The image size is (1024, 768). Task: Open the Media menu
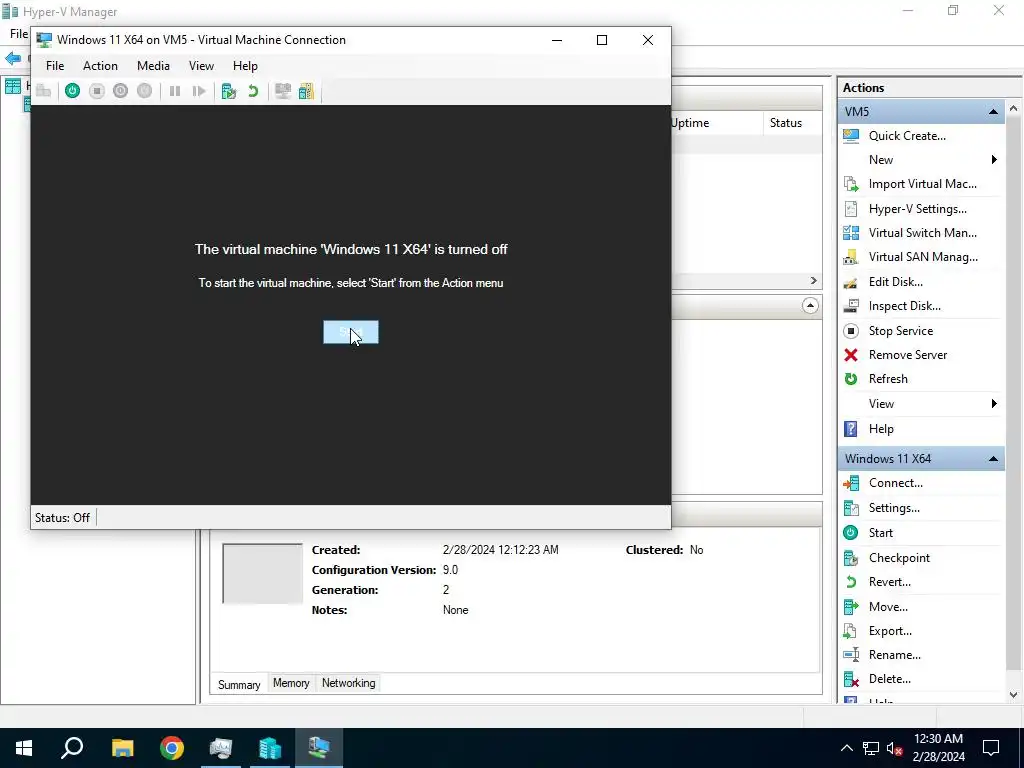click(x=153, y=66)
